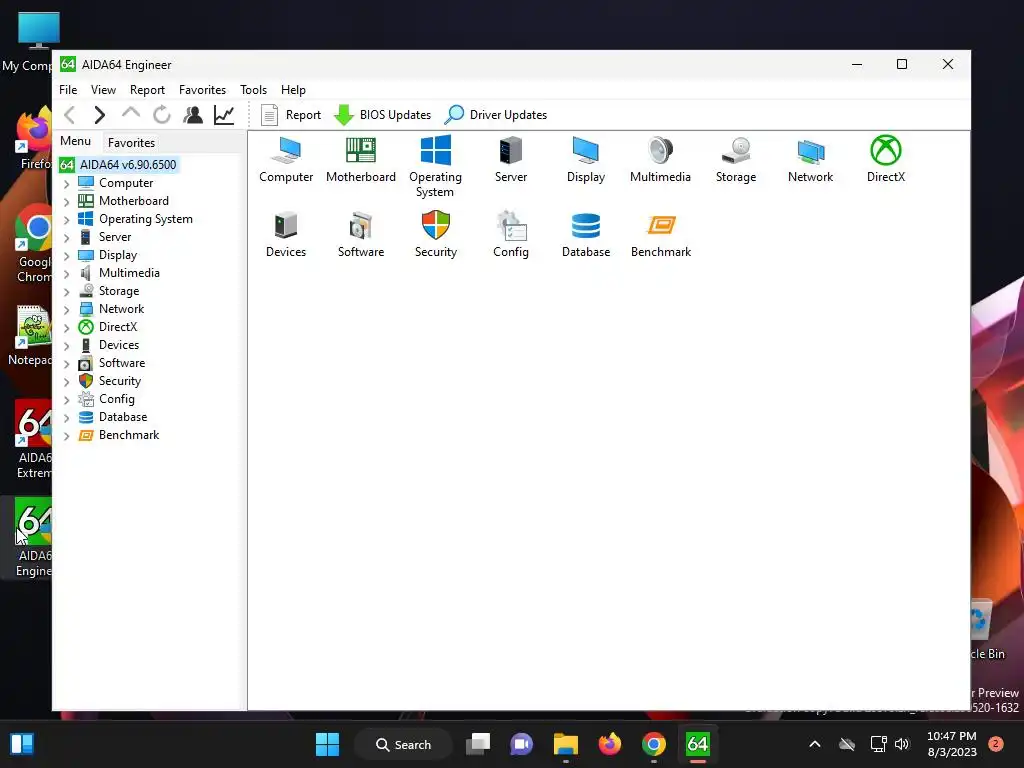
Task: Click the BIOS Updates button
Action: [383, 115]
